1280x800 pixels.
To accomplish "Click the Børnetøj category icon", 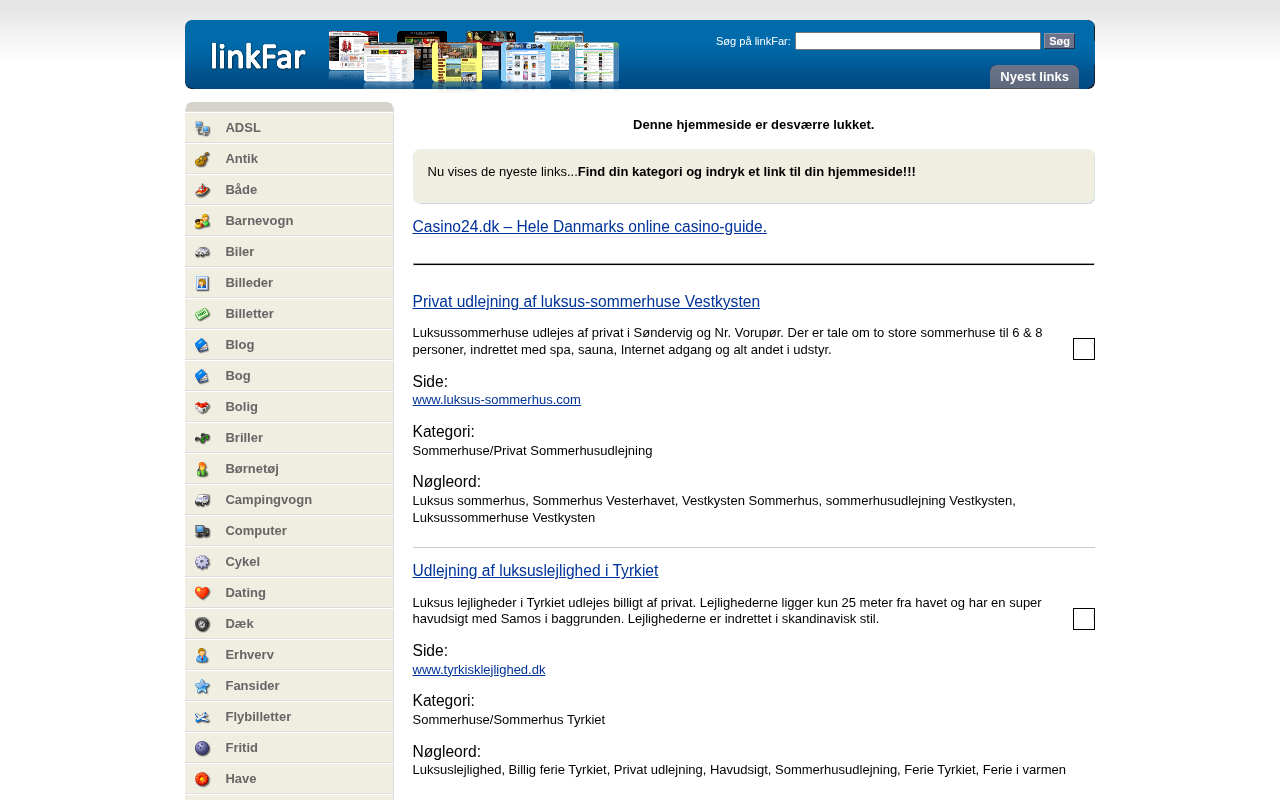I will (203, 469).
